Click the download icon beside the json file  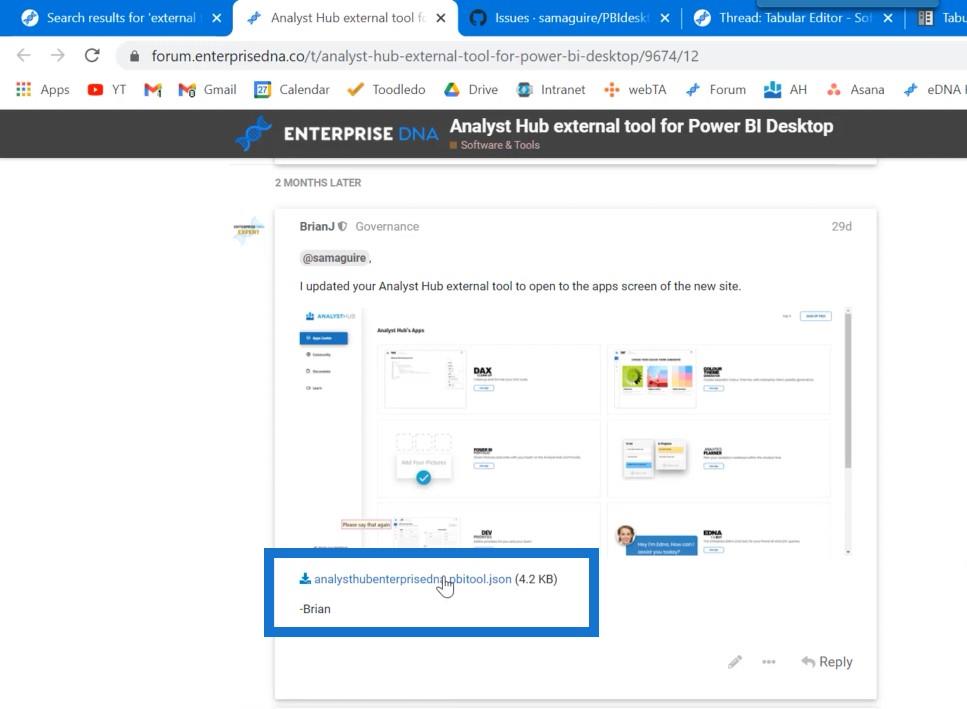(x=305, y=578)
